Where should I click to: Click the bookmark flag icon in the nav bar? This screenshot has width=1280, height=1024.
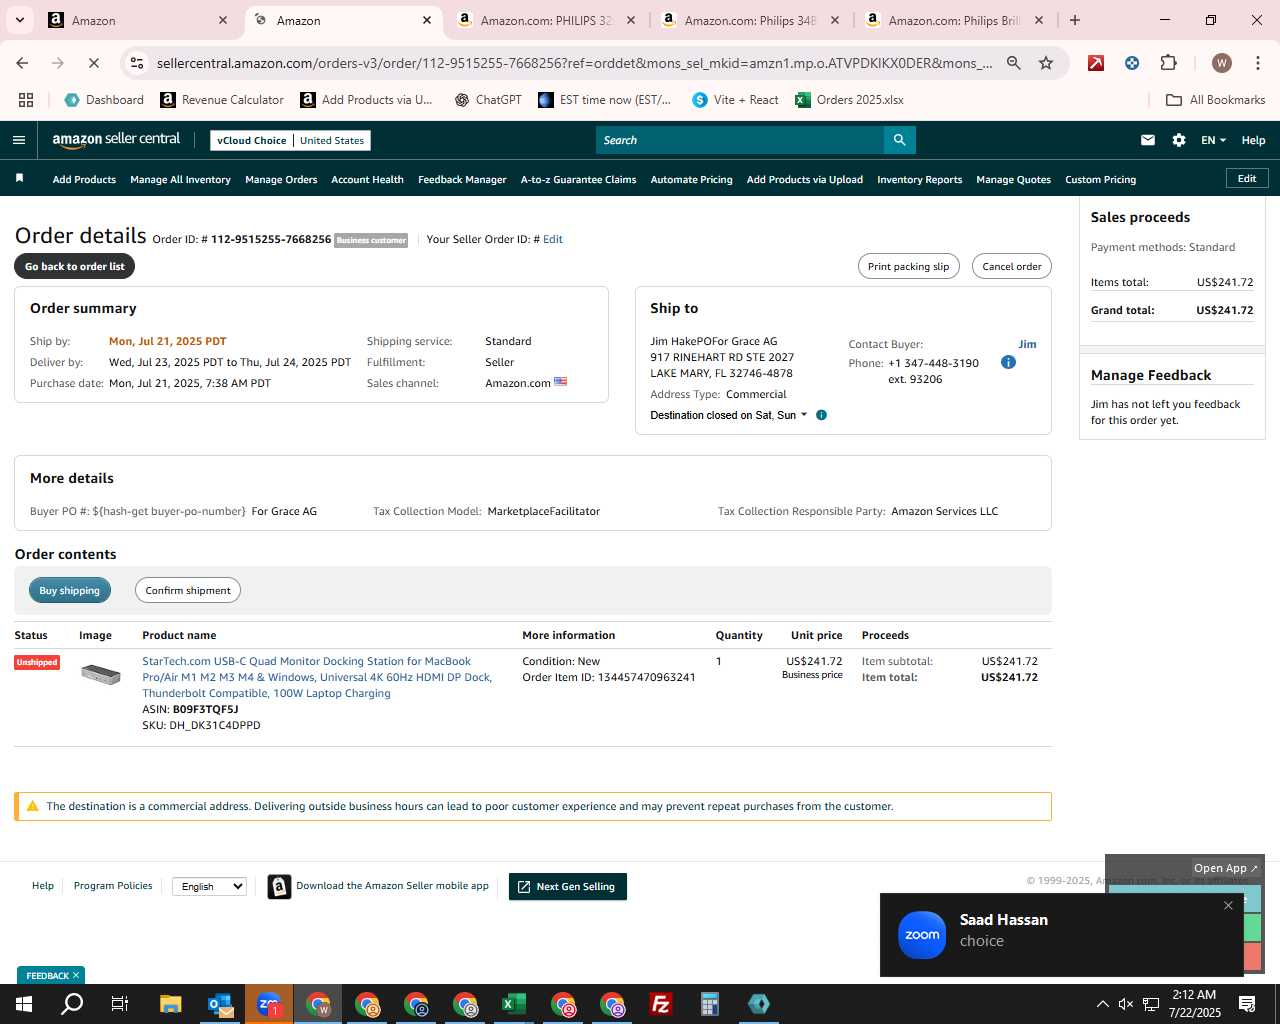(19, 179)
